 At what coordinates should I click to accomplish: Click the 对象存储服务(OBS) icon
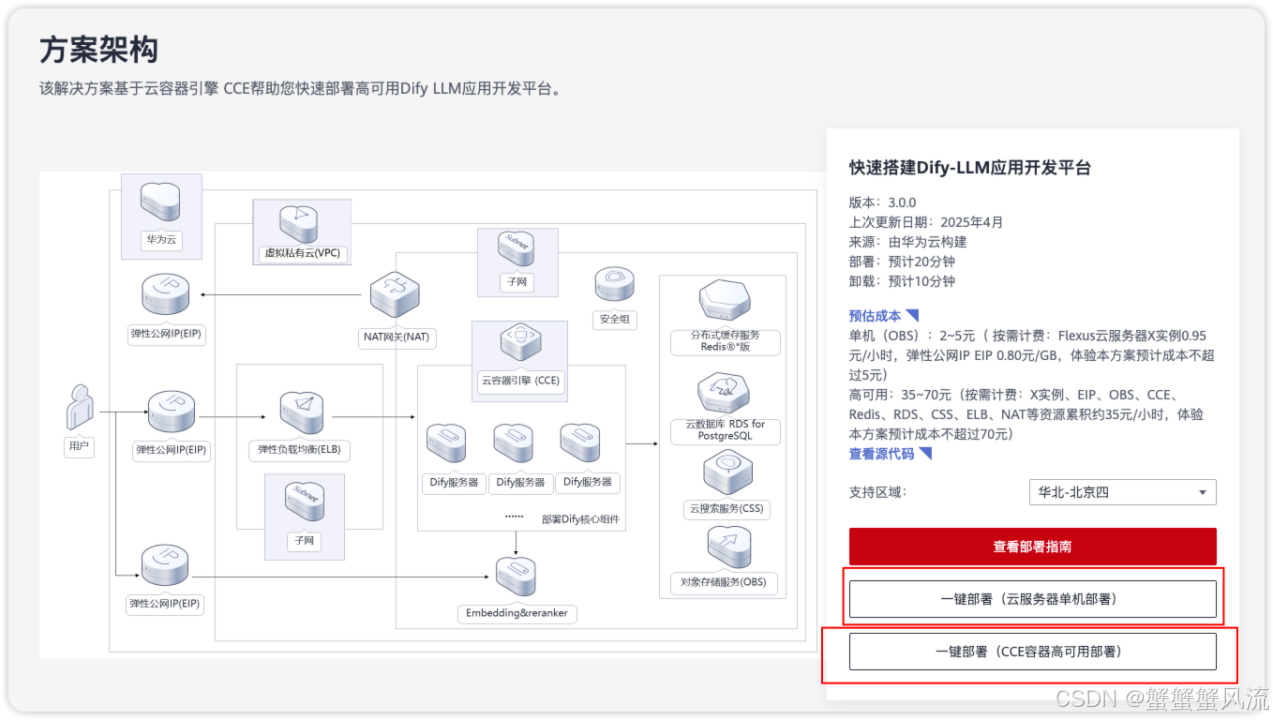727,547
